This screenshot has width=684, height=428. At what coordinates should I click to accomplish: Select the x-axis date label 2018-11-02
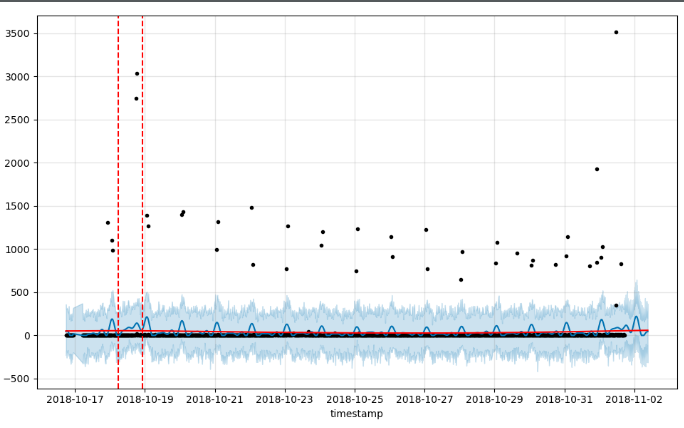[634, 399]
